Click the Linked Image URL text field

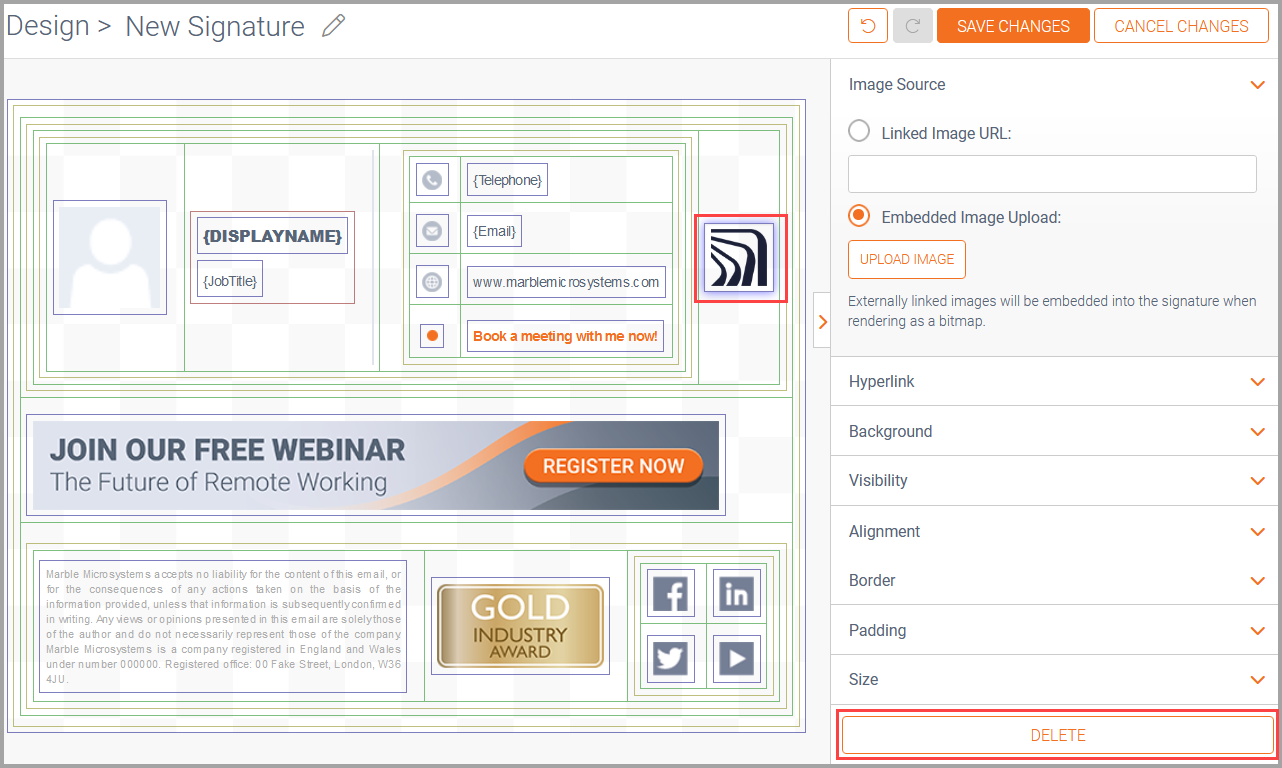1052,174
